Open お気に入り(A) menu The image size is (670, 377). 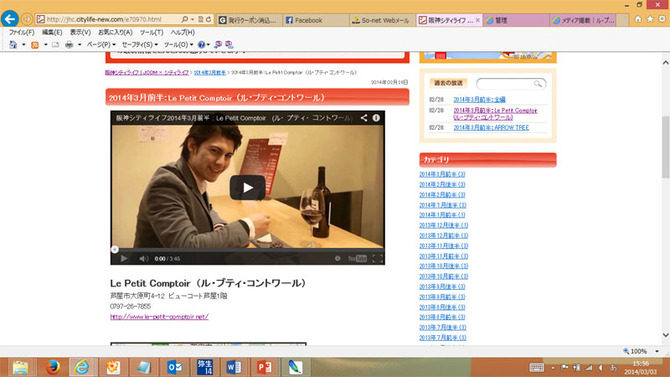tap(115, 32)
